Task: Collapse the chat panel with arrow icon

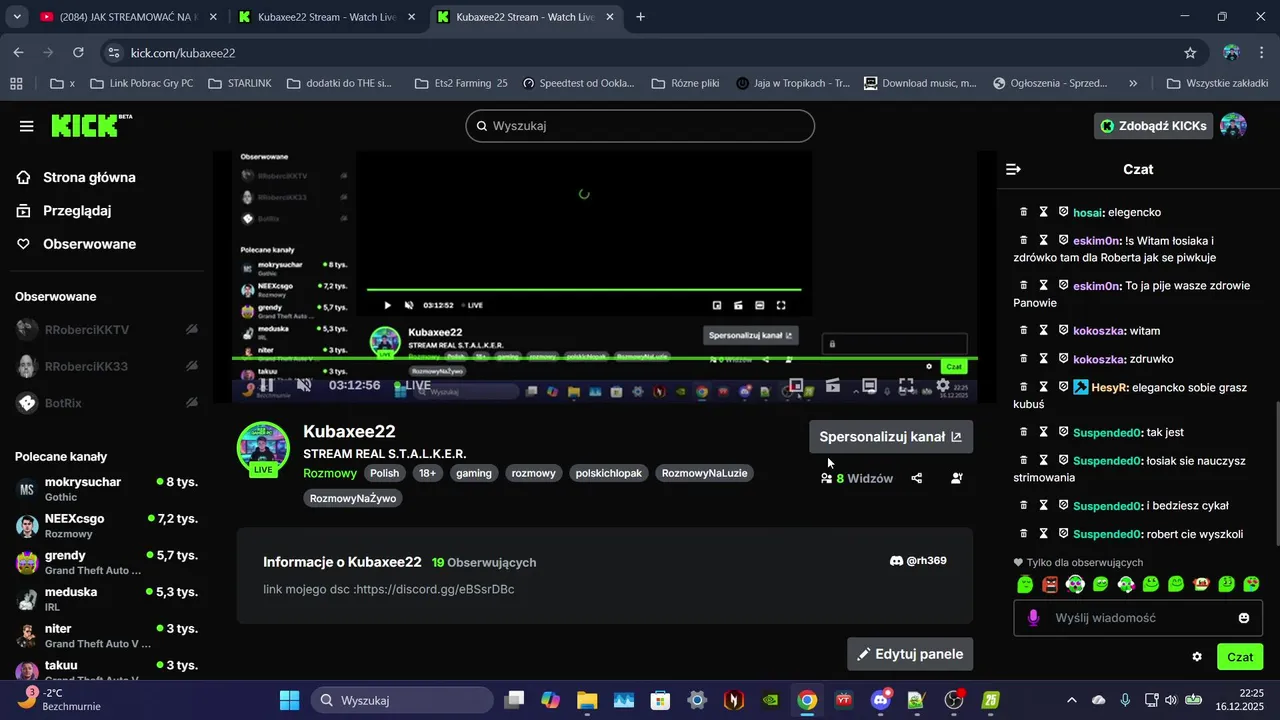Action: click(x=1013, y=169)
